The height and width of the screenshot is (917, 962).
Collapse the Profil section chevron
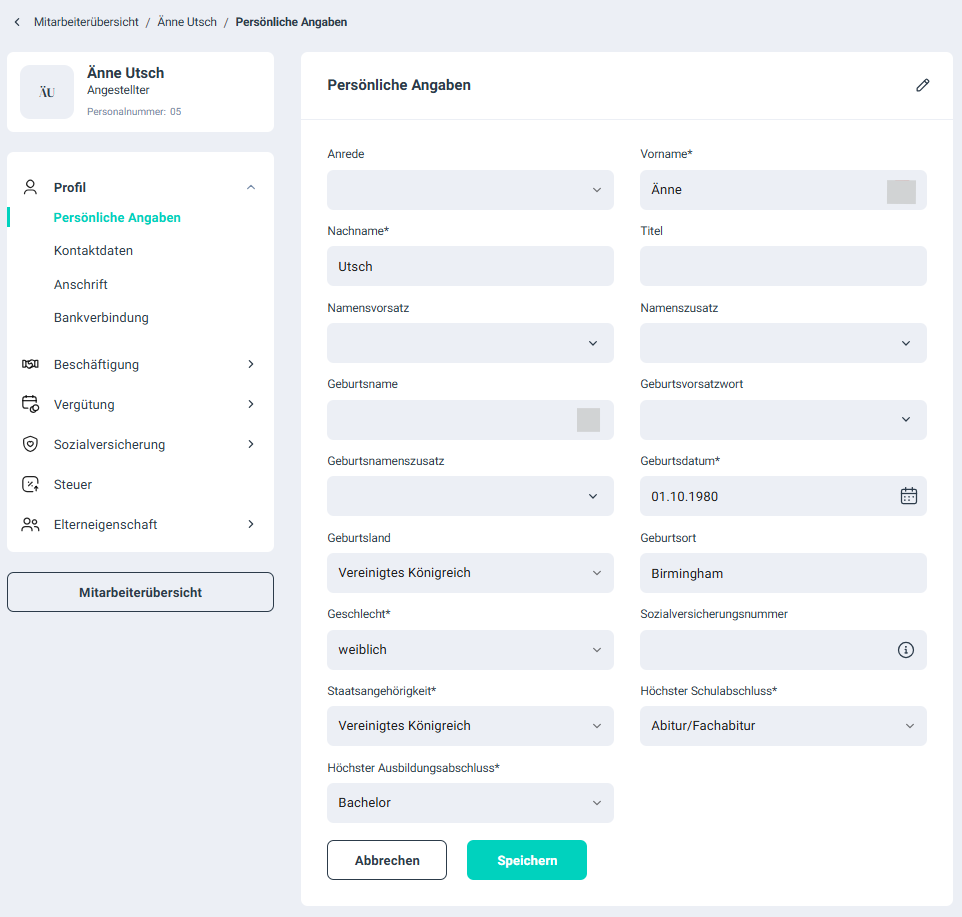[x=251, y=187]
